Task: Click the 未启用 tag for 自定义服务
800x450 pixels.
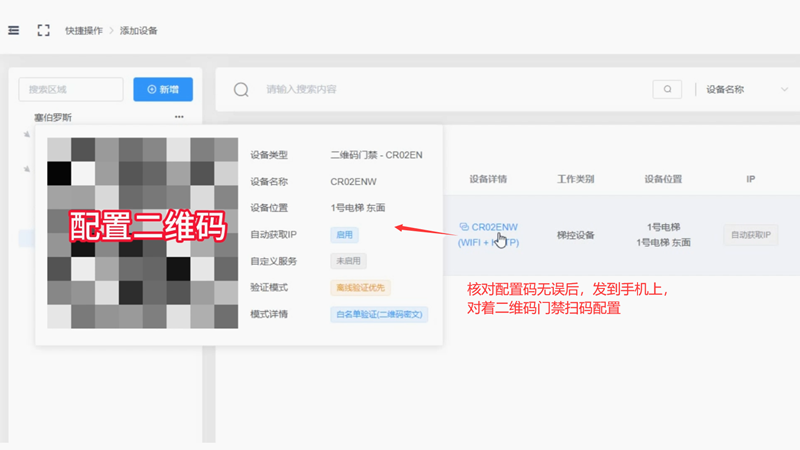Action: pos(348,261)
